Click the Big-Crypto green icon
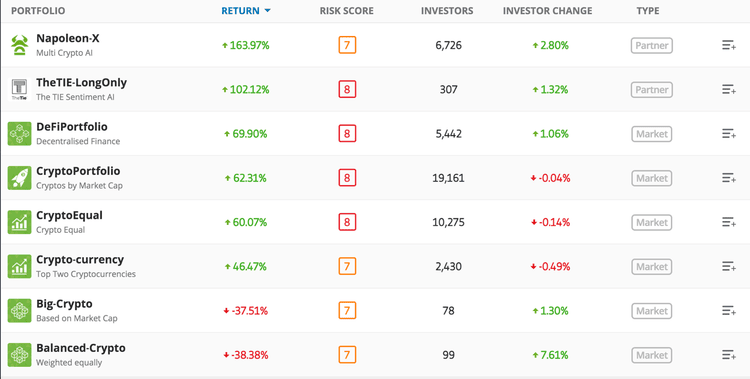This screenshot has height=379, width=750. point(20,311)
